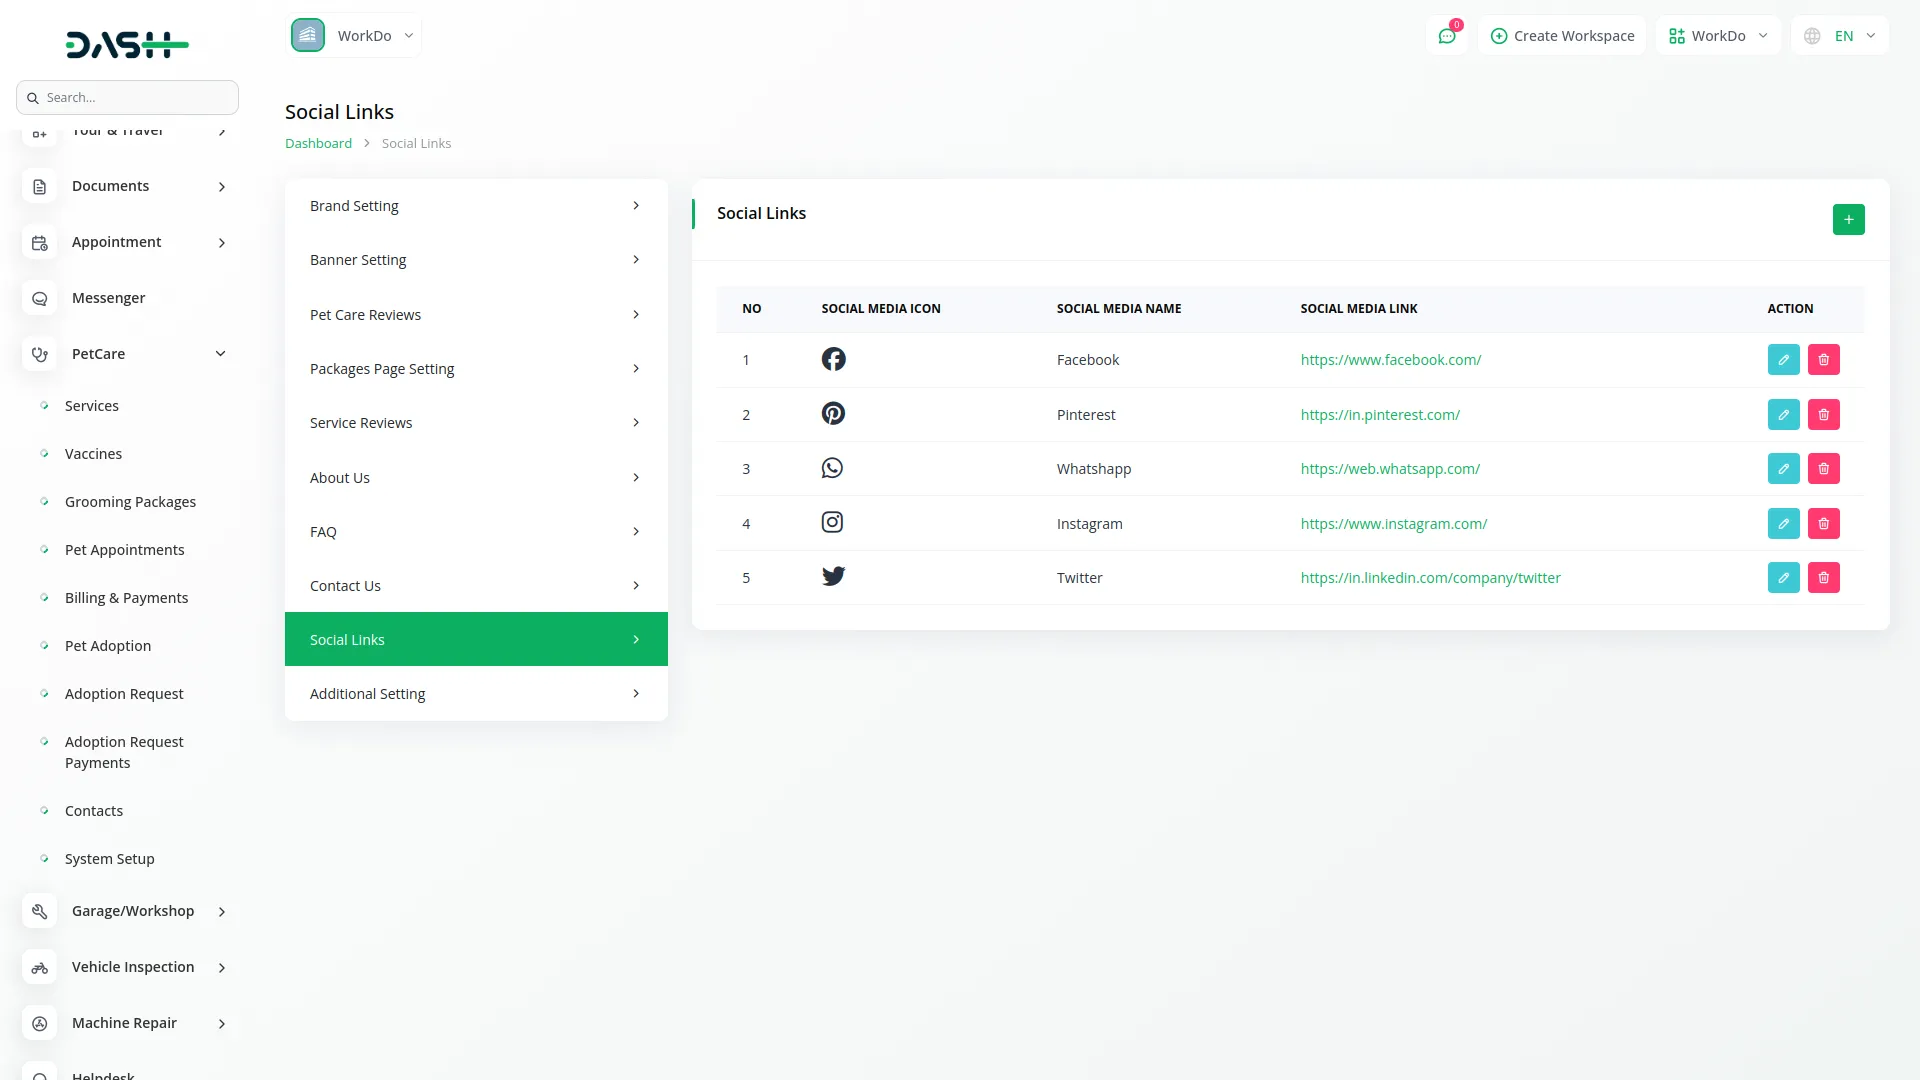Edit the Whatshapp social link entry

[1783, 469]
